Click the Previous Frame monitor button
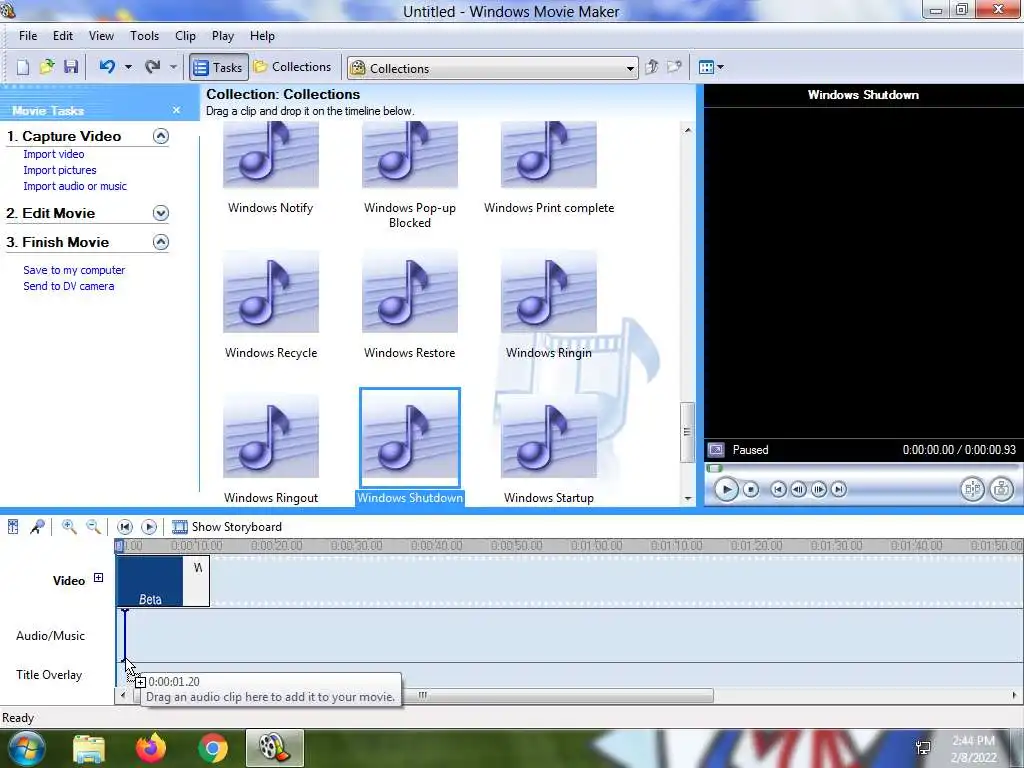This screenshot has height=768, width=1024. pos(798,489)
